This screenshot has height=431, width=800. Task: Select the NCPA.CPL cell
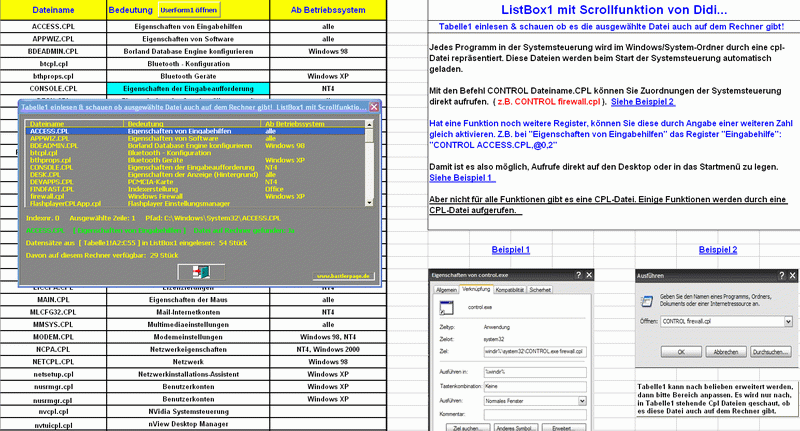coord(53,349)
